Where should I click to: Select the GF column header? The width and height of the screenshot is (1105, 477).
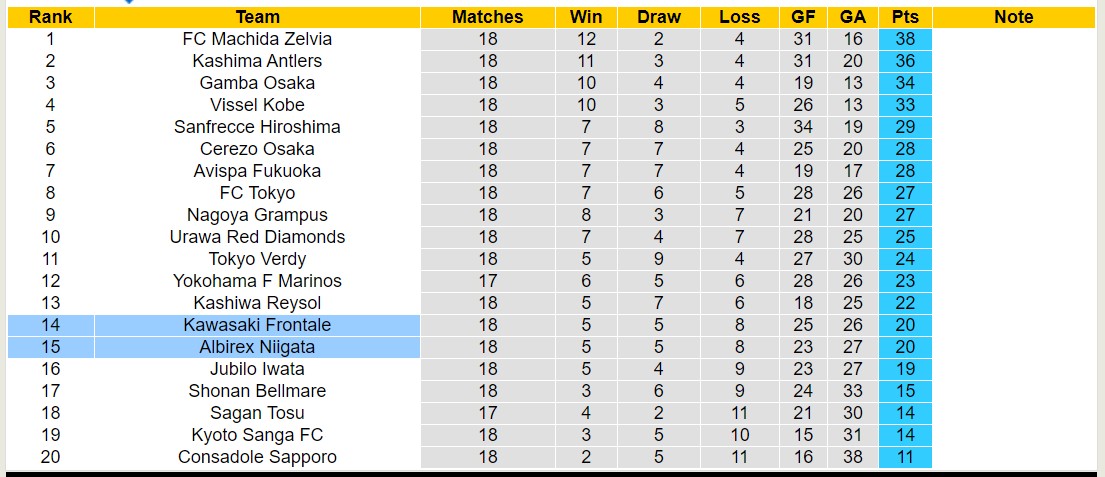pyautogui.click(x=803, y=17)
